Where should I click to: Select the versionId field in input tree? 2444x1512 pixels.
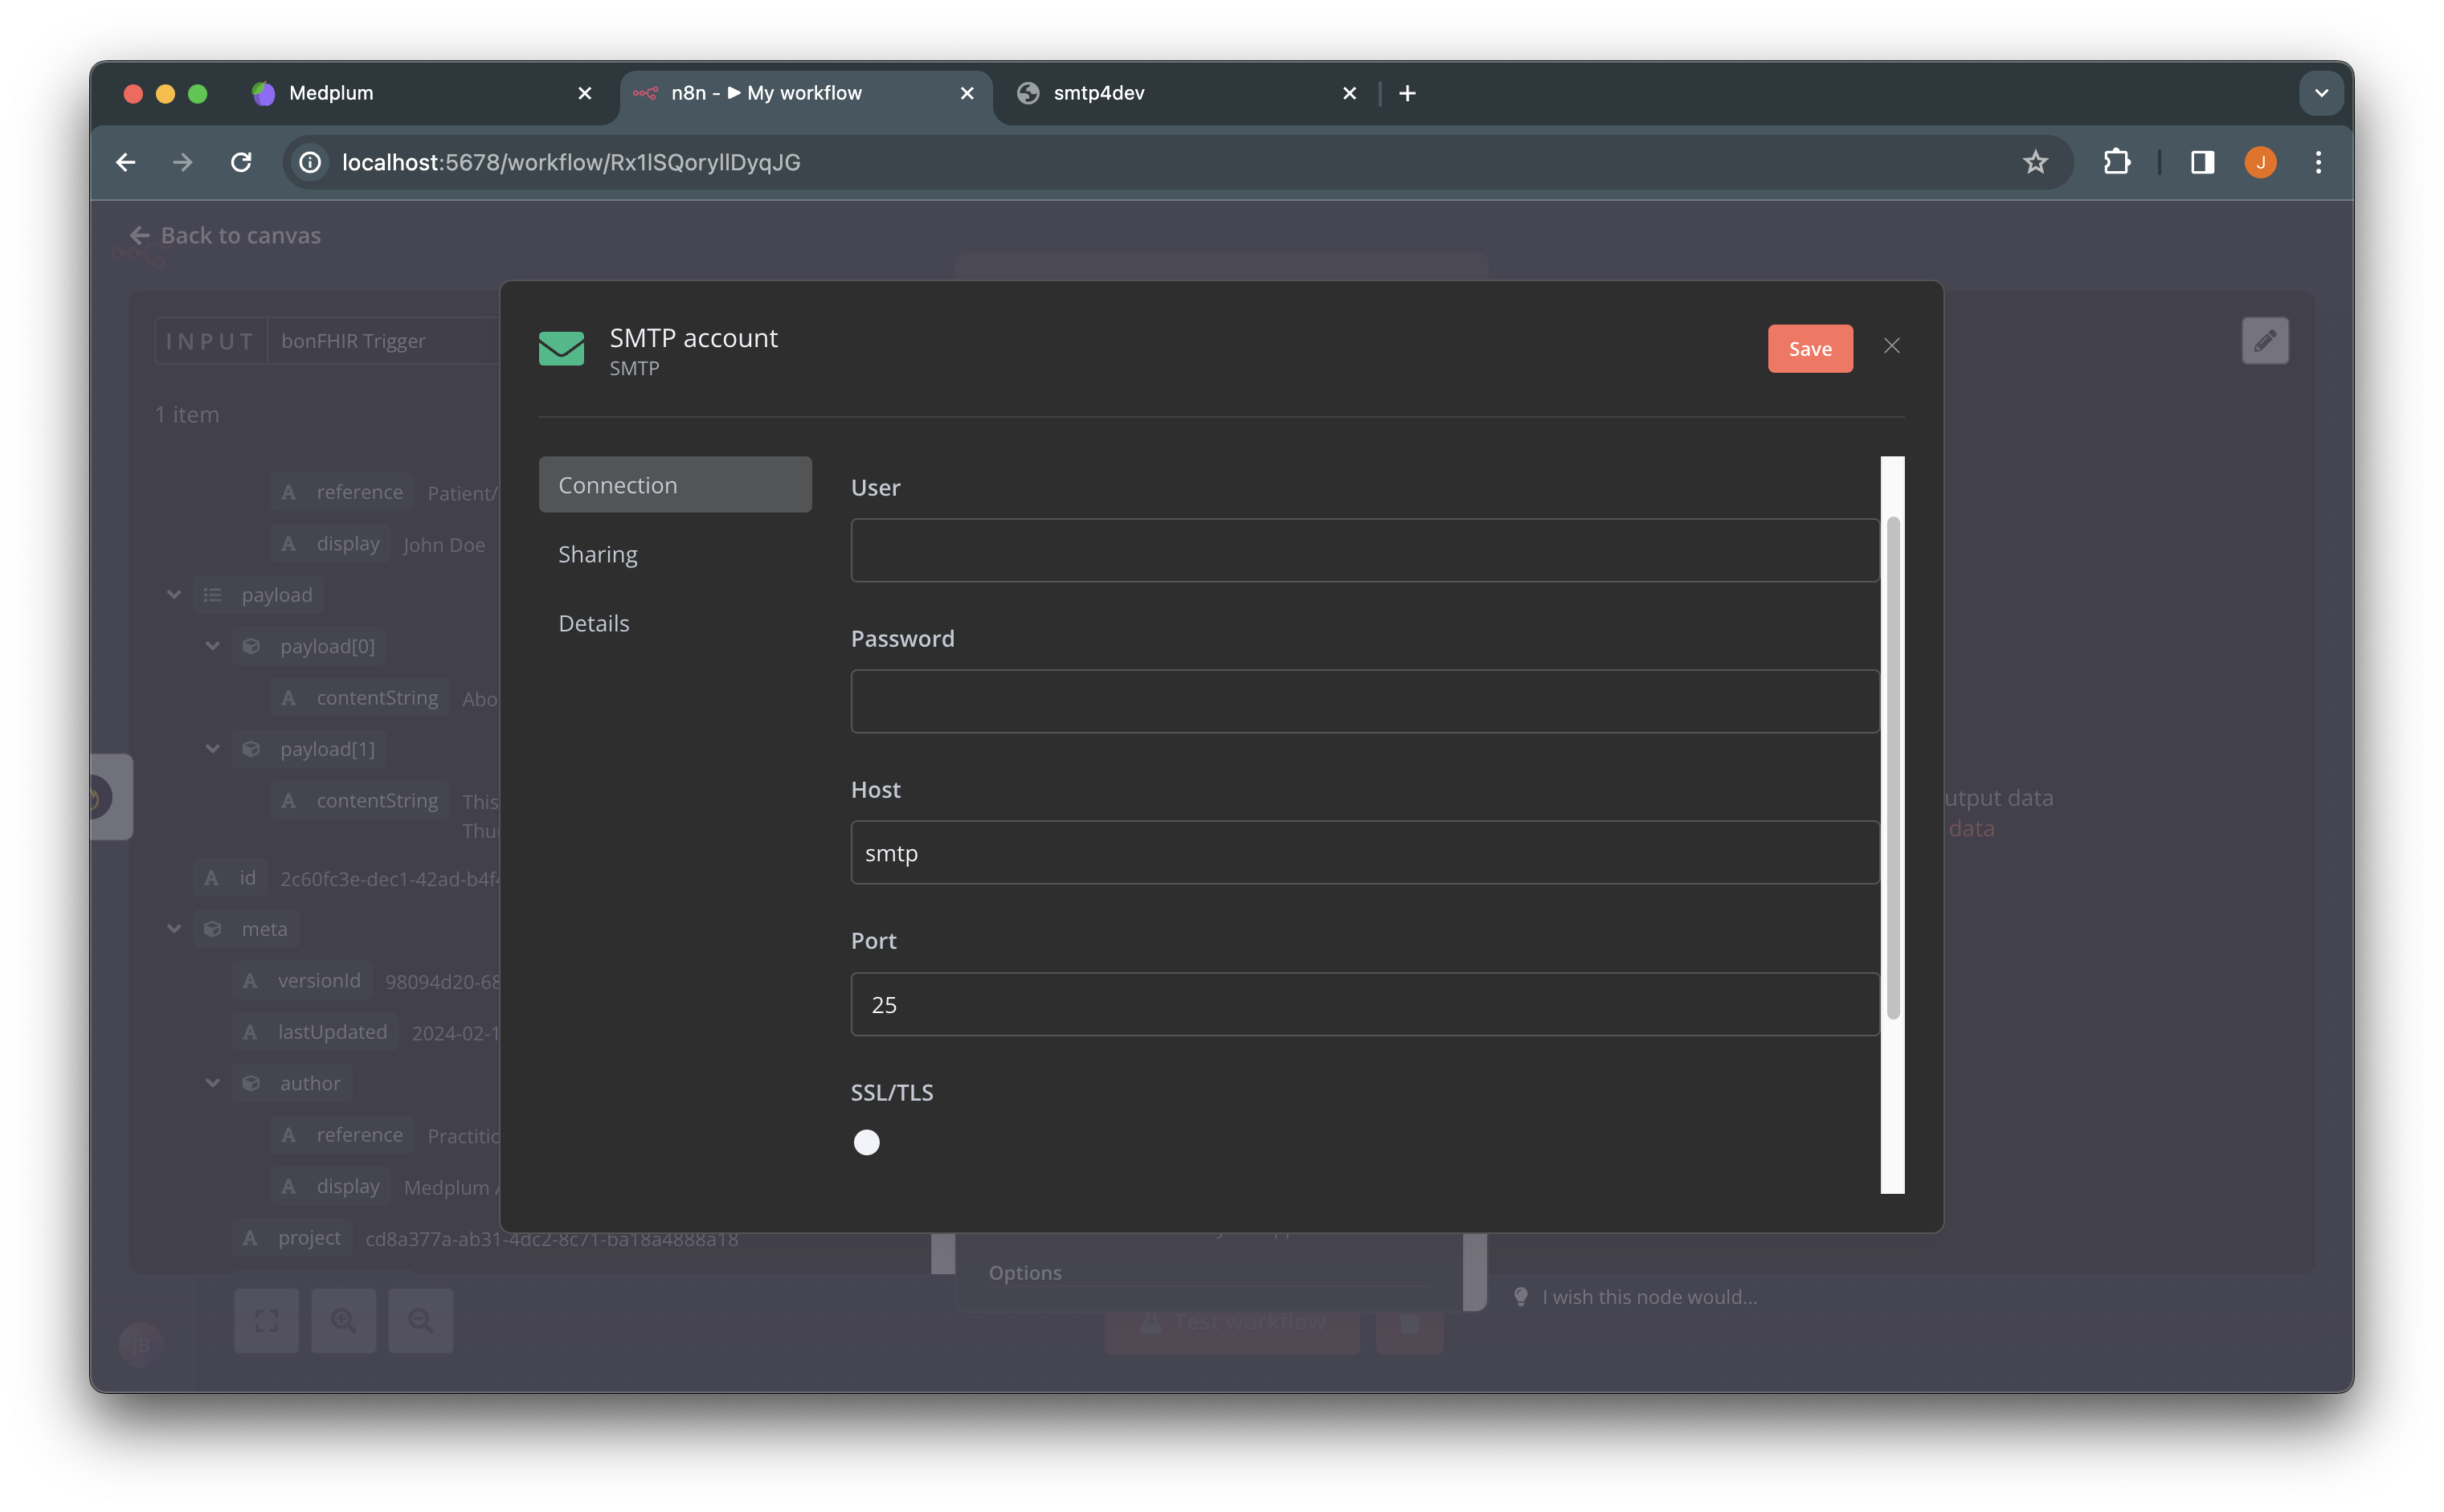(303, 980)
